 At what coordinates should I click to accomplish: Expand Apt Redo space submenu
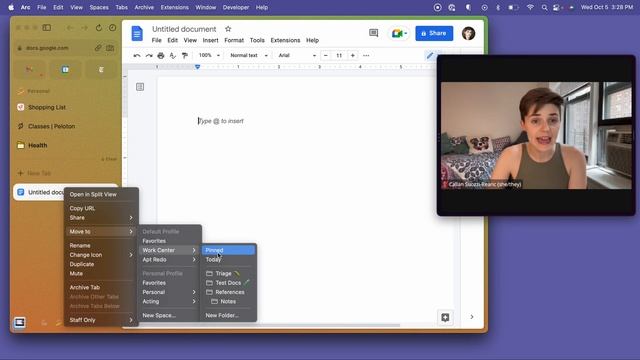169,260
